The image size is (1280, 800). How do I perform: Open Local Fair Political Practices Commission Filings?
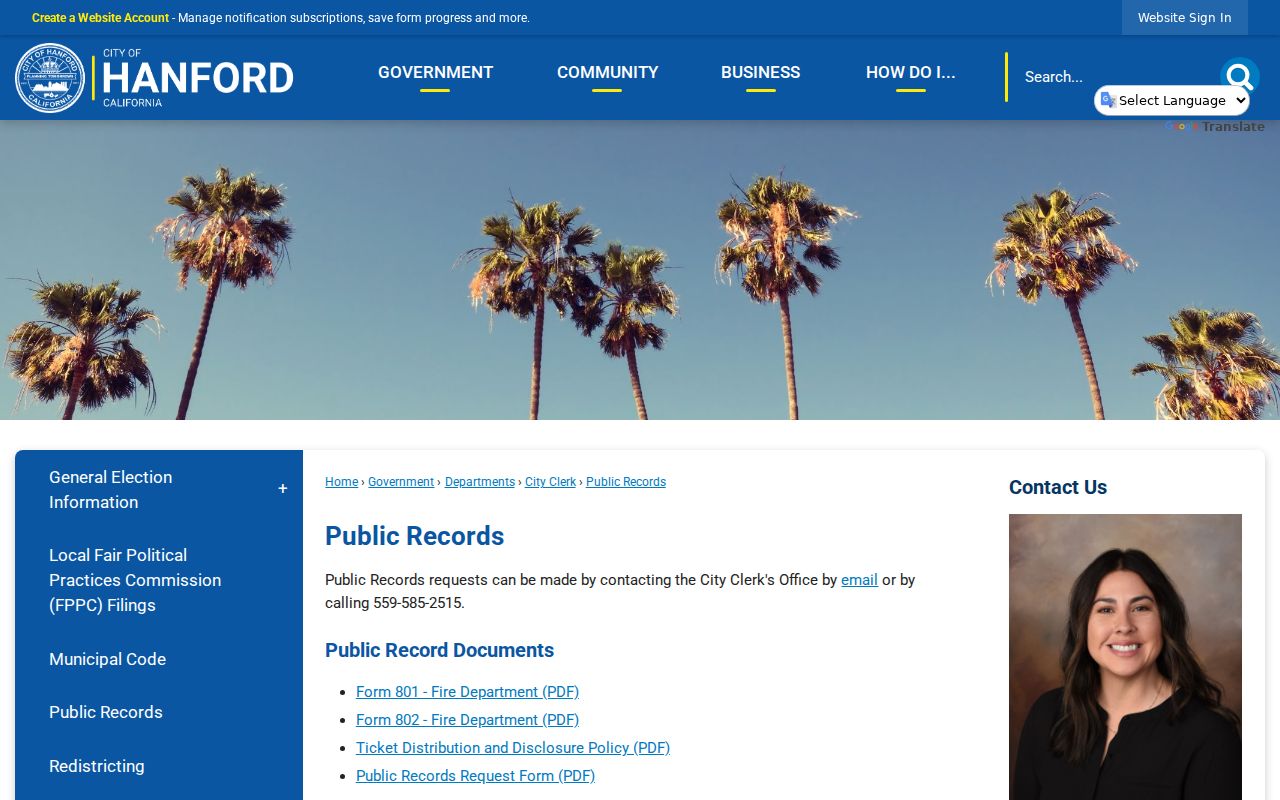135,580
